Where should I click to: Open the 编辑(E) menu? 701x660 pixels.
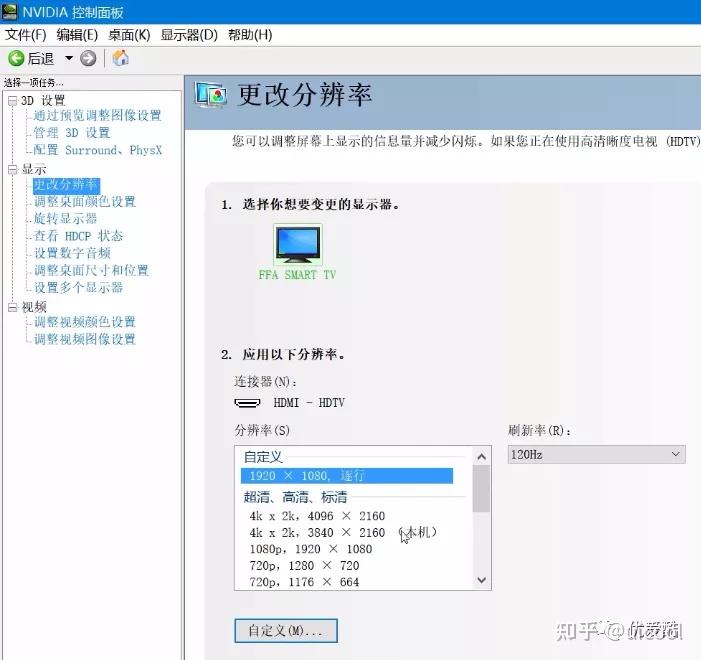pos(77,35)
